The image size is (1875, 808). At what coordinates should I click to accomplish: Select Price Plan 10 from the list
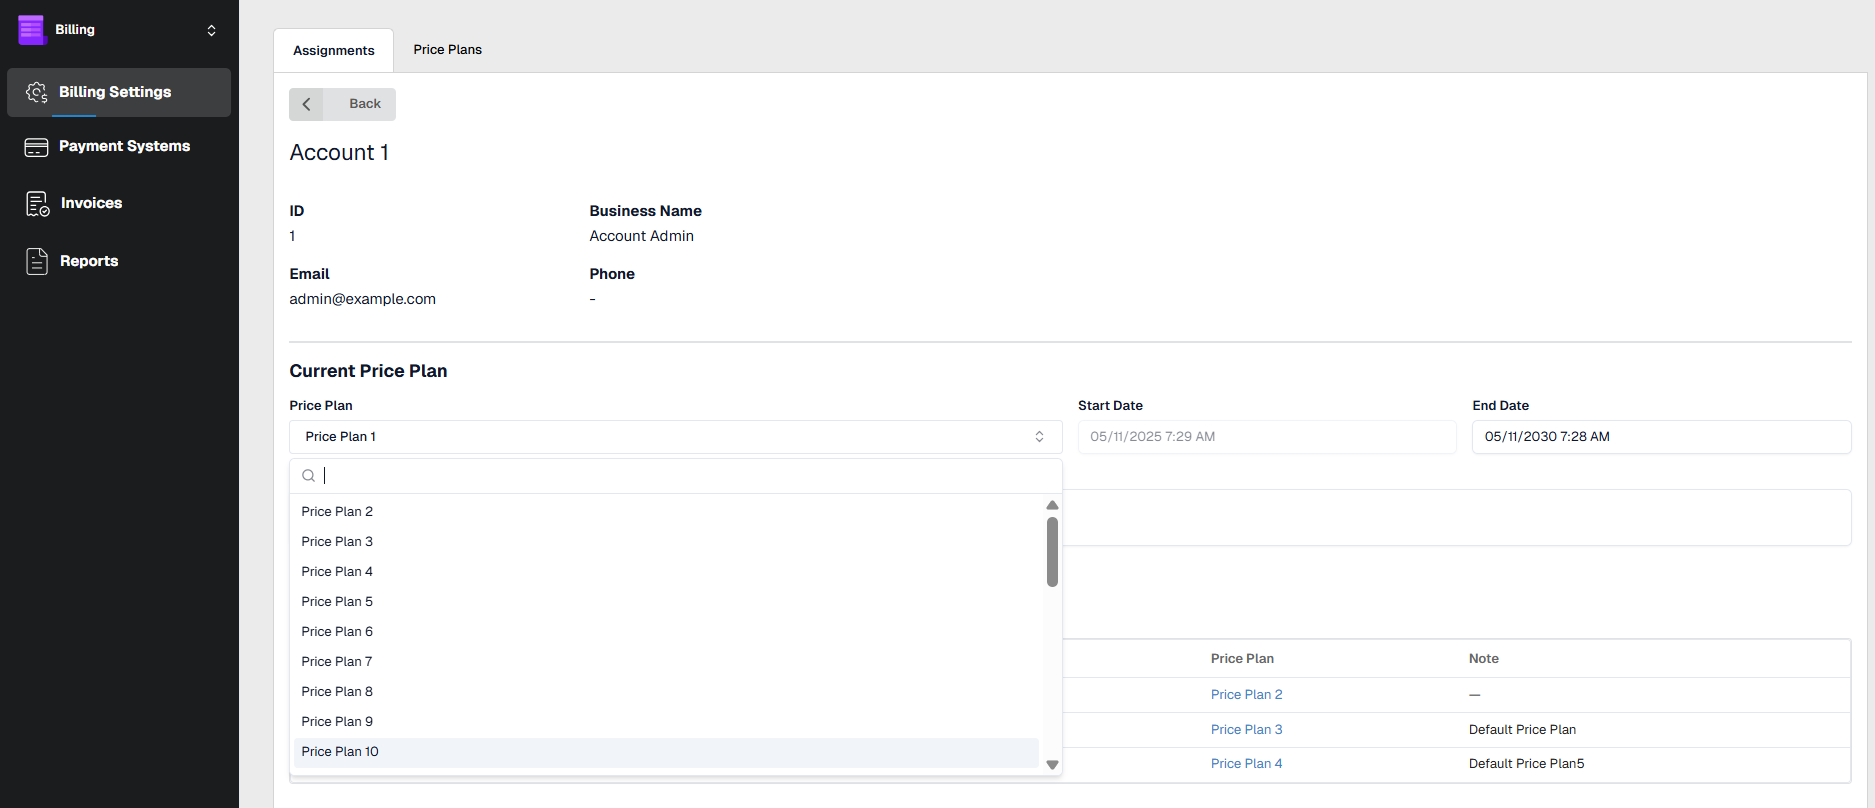340,752
